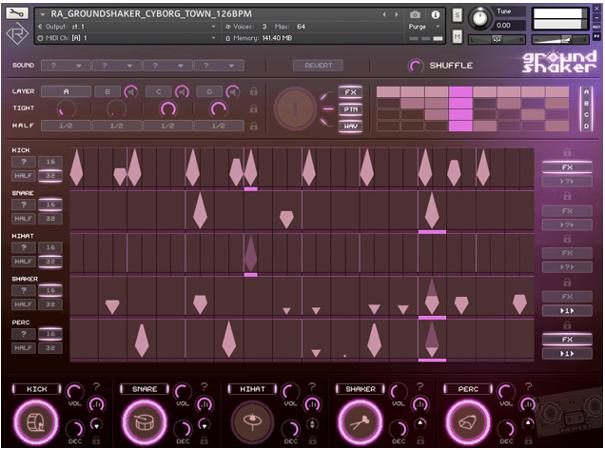
Task: Trigger the perc cowbell pad icon
Action: coord(465,422)
